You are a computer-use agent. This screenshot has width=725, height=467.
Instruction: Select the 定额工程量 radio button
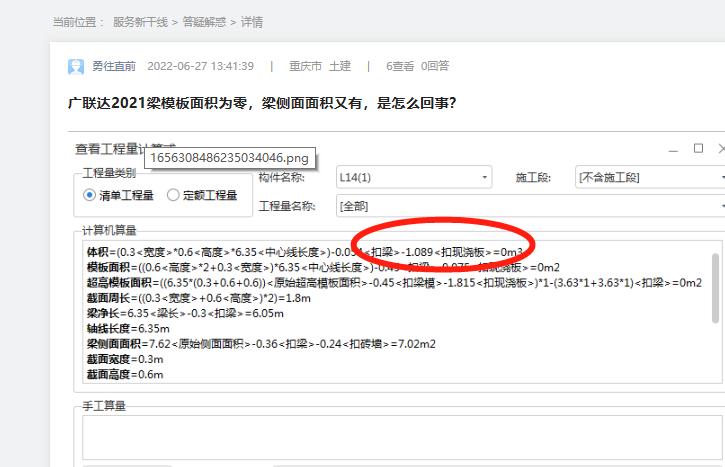point(173,195)
